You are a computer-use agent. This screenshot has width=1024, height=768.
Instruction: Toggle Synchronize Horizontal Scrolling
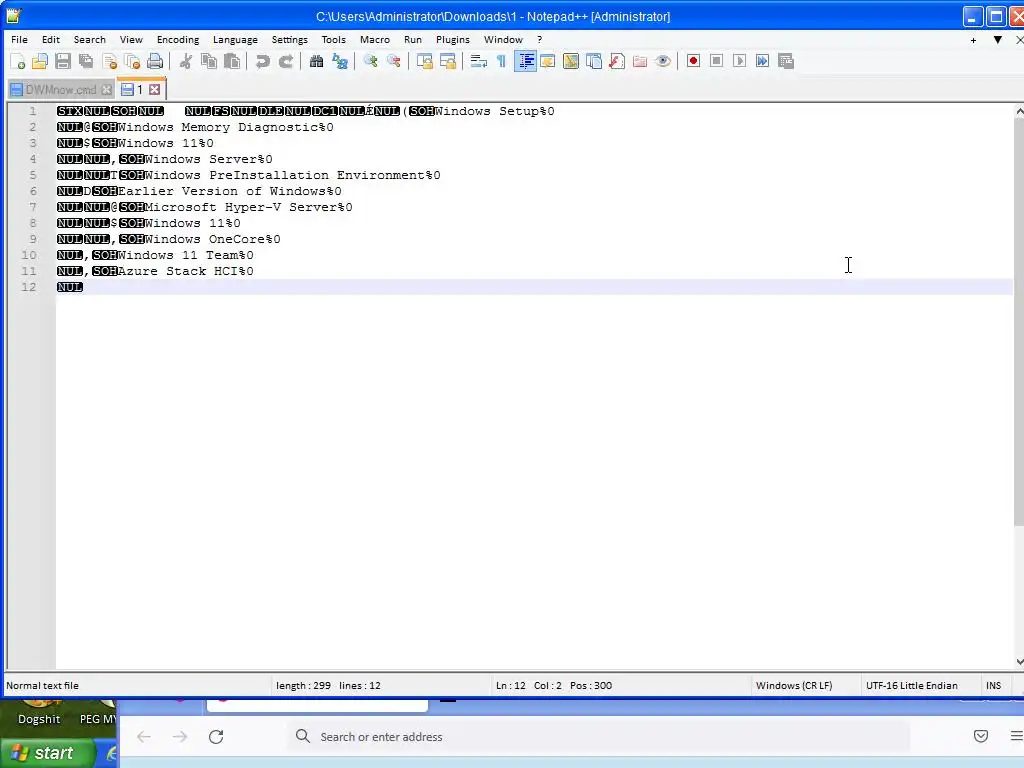click(x=448, y=61)
